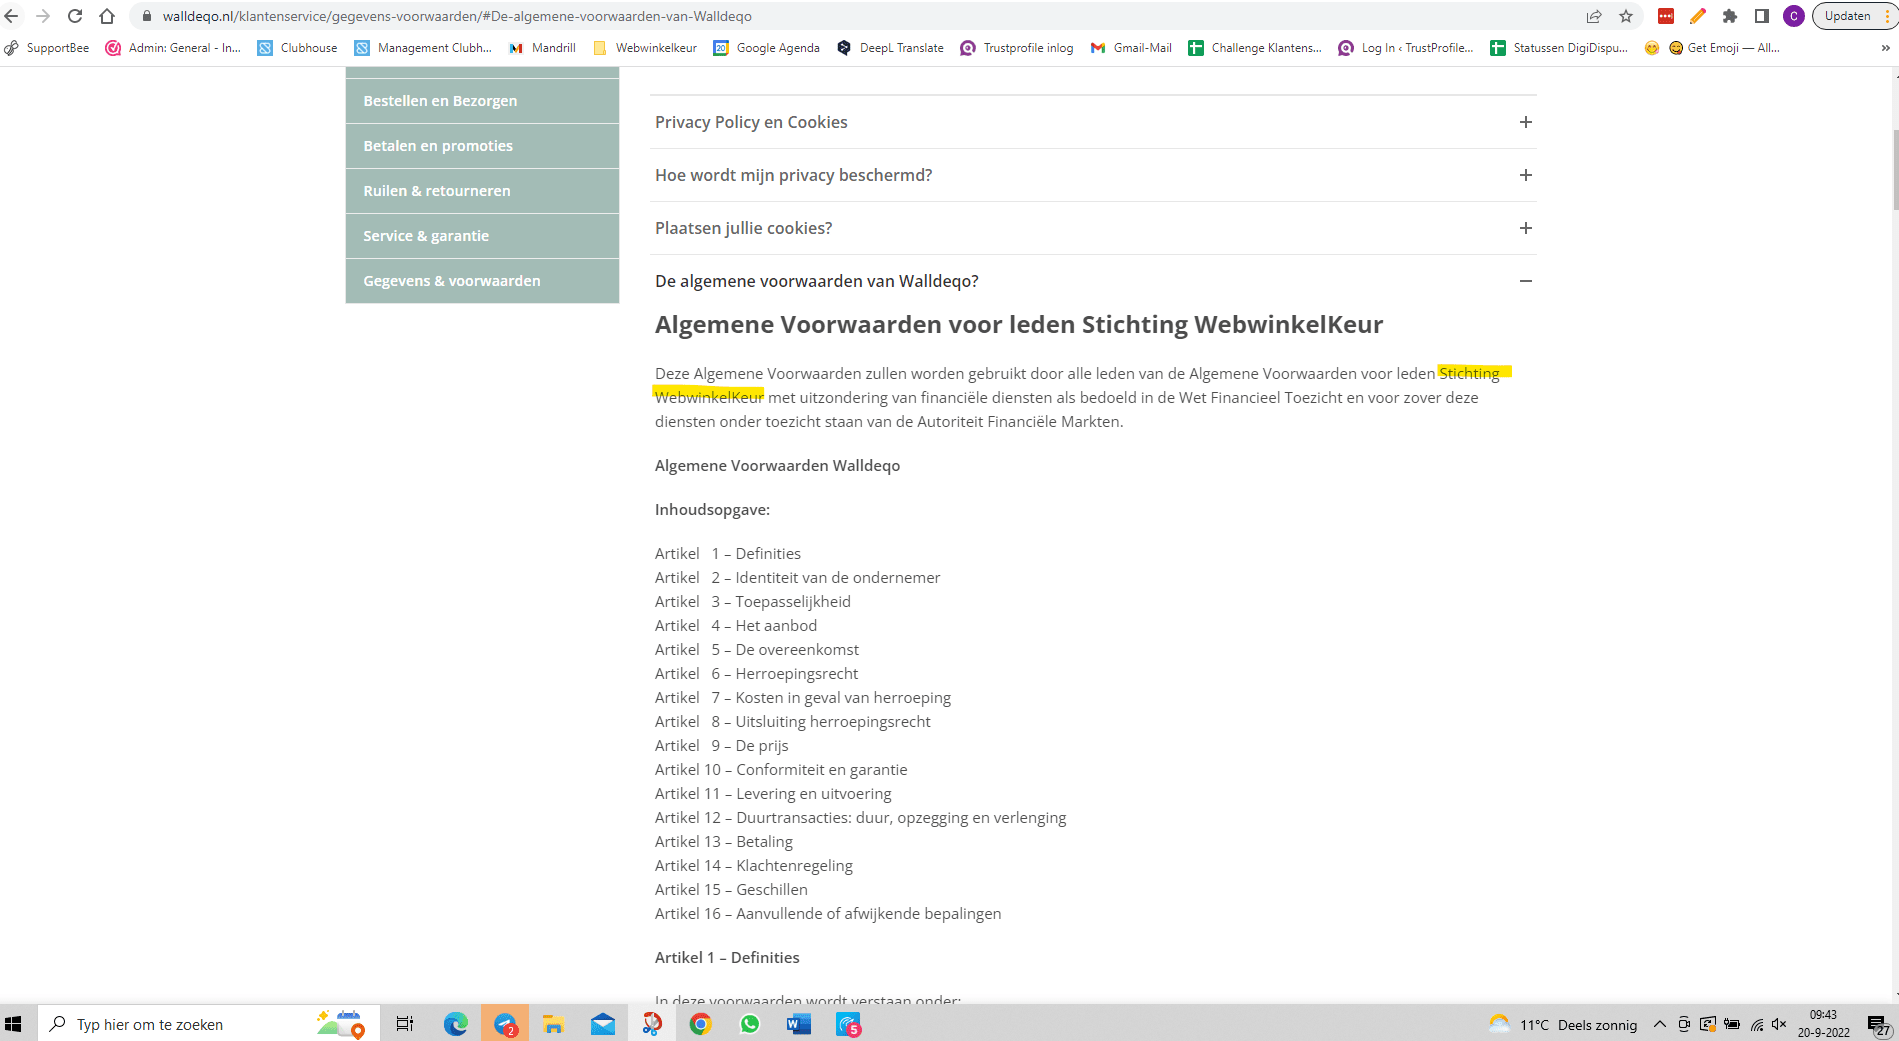Image resolution: width=1899 pixels, height=1041 pixels.
Task: Click the Windows taskbar search field
Action: point(180,1024)
